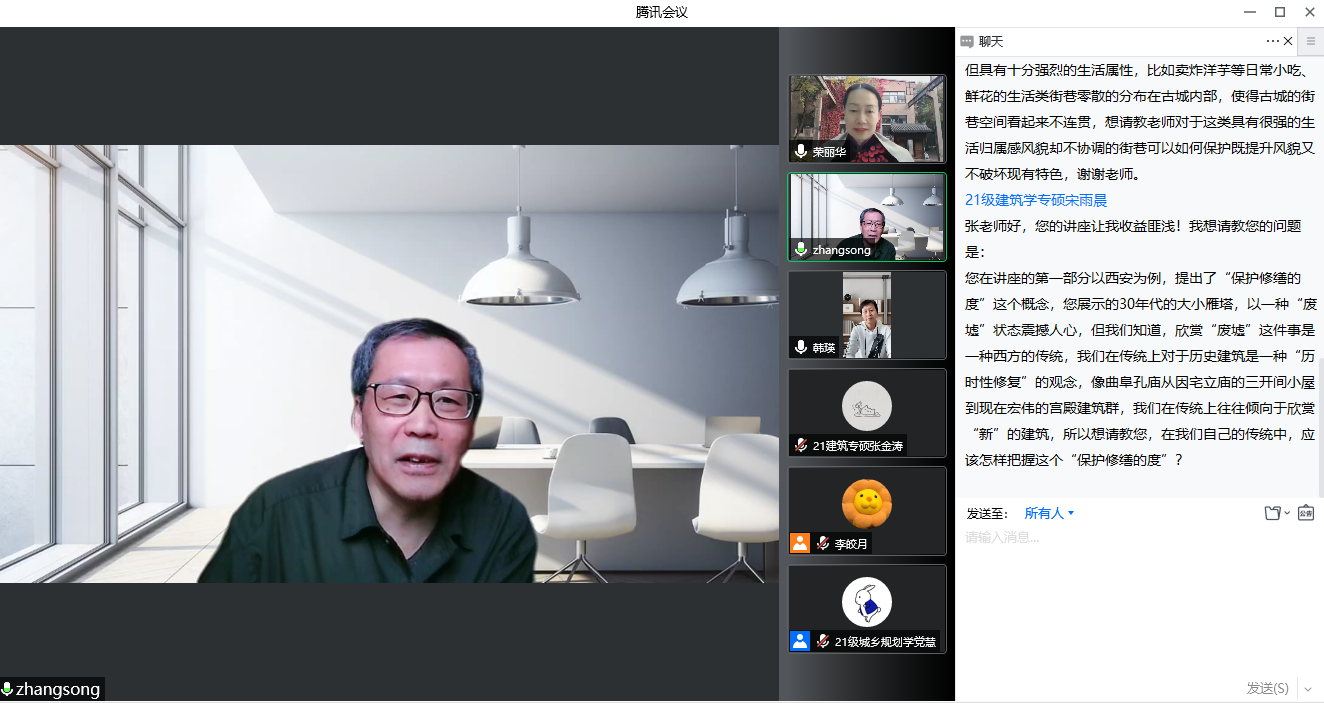Click the microphone icon on 韩瑛's tile
This screenshot has height=703, width=1324.
[801, 347]
